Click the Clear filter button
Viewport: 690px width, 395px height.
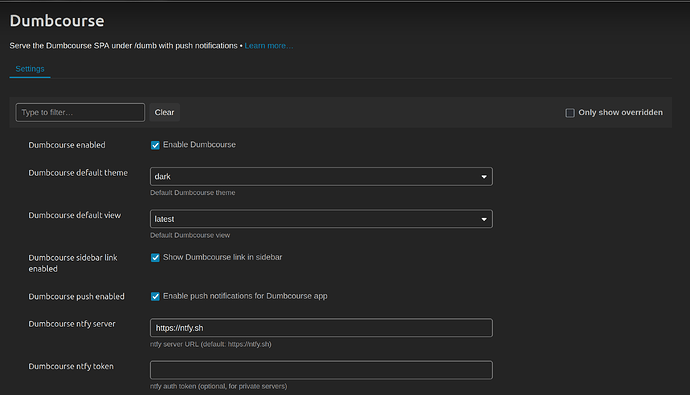click(165, 113)
